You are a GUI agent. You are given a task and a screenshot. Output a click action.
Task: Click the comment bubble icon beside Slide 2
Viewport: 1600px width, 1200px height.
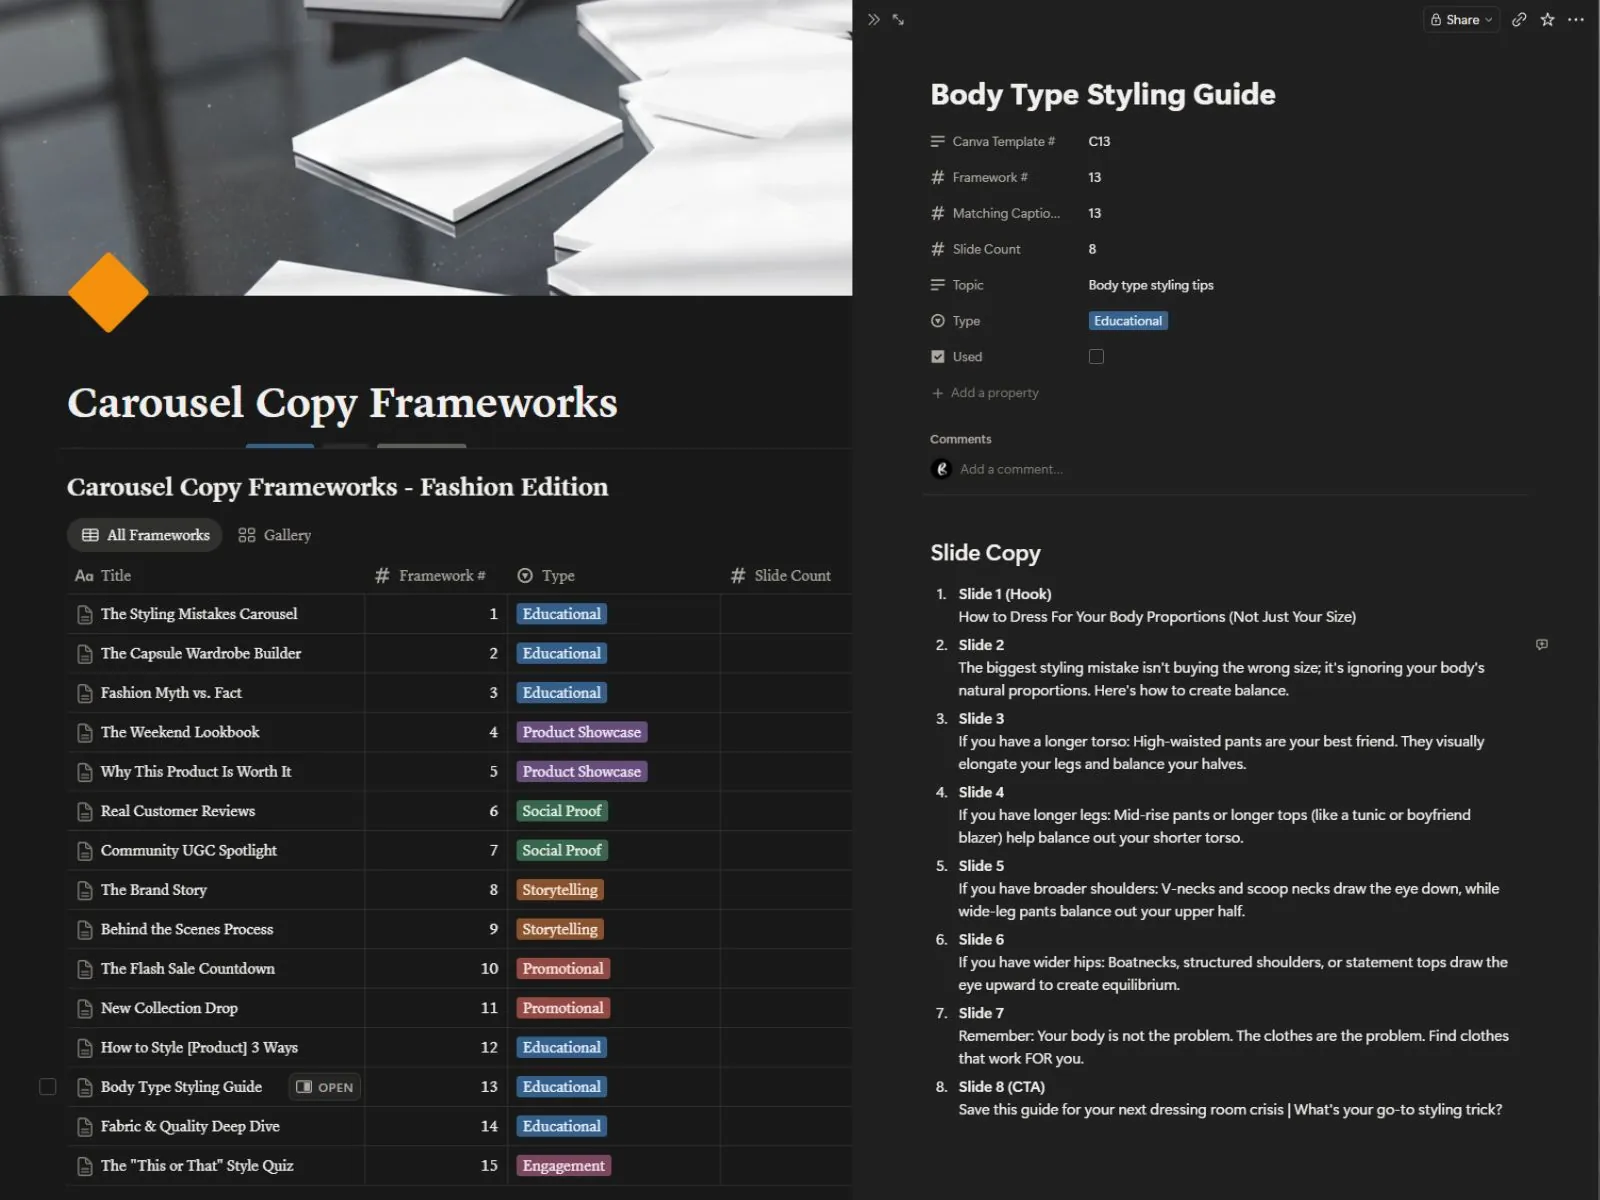pyautogui.click(x=1542, y=645)
